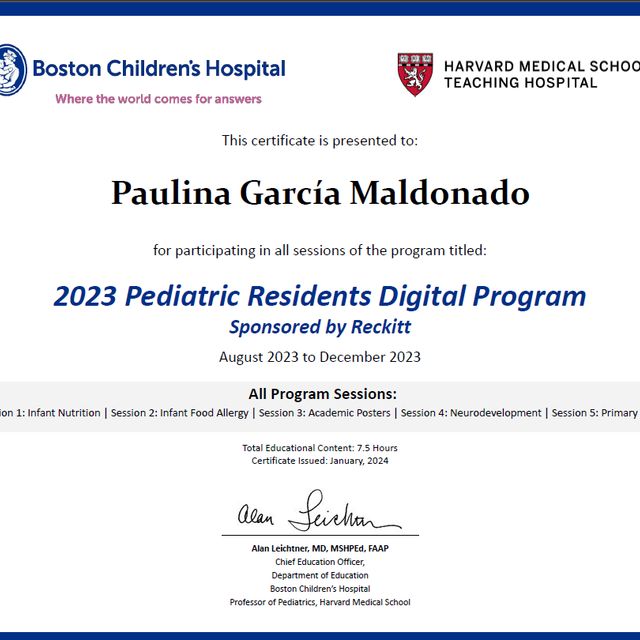Image resolution: width=640 pixels, height=640 pixels.
Task: Click the recipient name 'Paulina García Maldonado'
Action: 320,193
